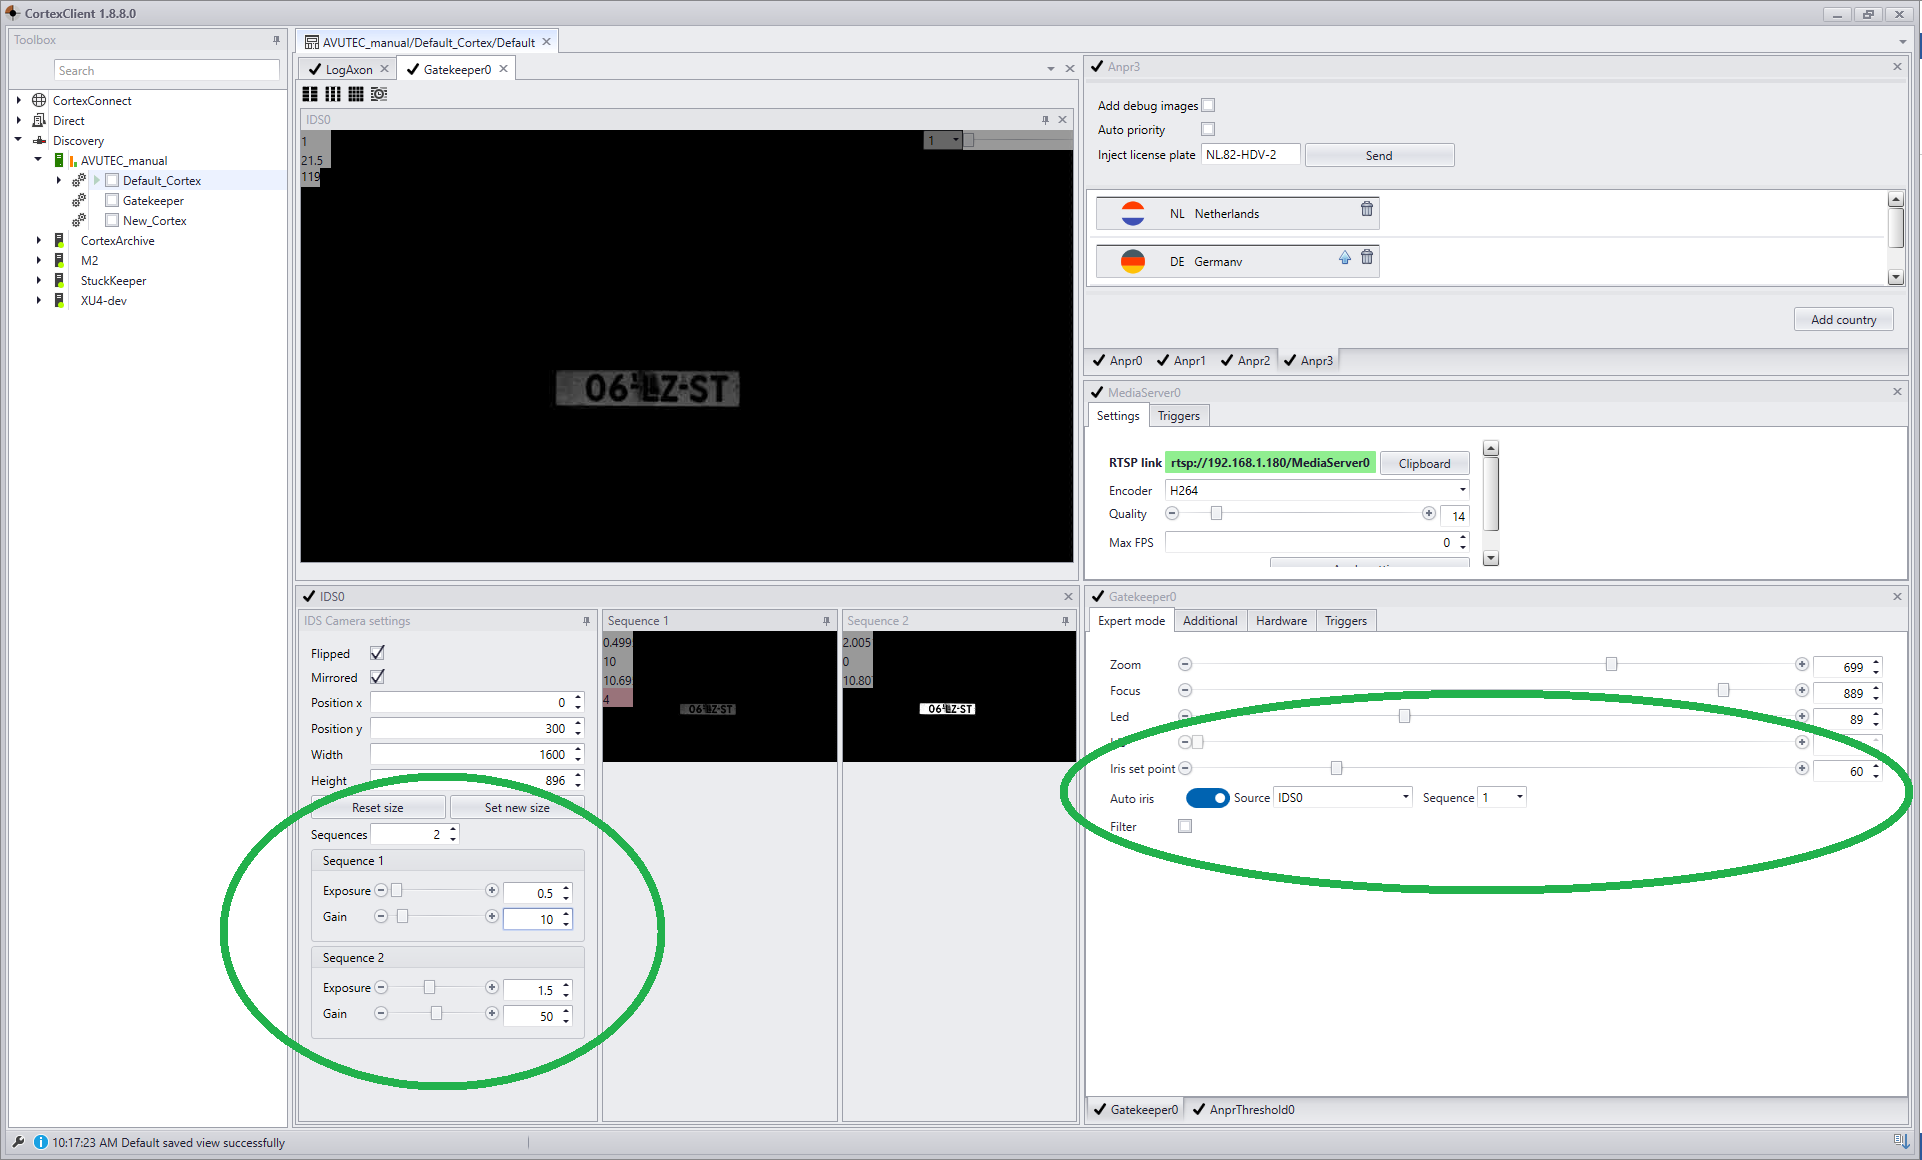The image size is (1922, 1160).
Task: Click the Quality minus icon
Action: [1172, 513]
